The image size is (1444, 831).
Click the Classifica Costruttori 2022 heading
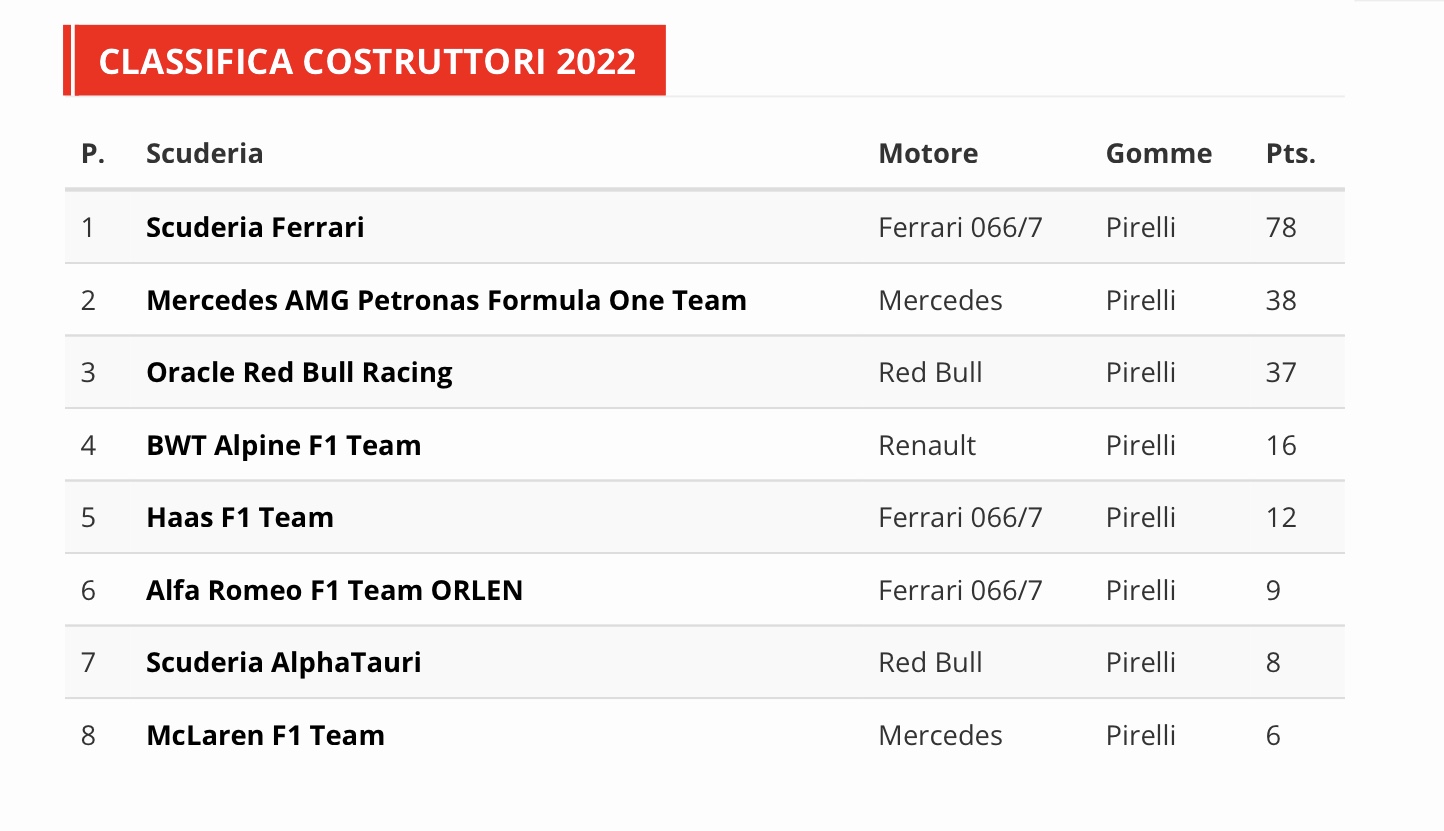tap(367, 61)
